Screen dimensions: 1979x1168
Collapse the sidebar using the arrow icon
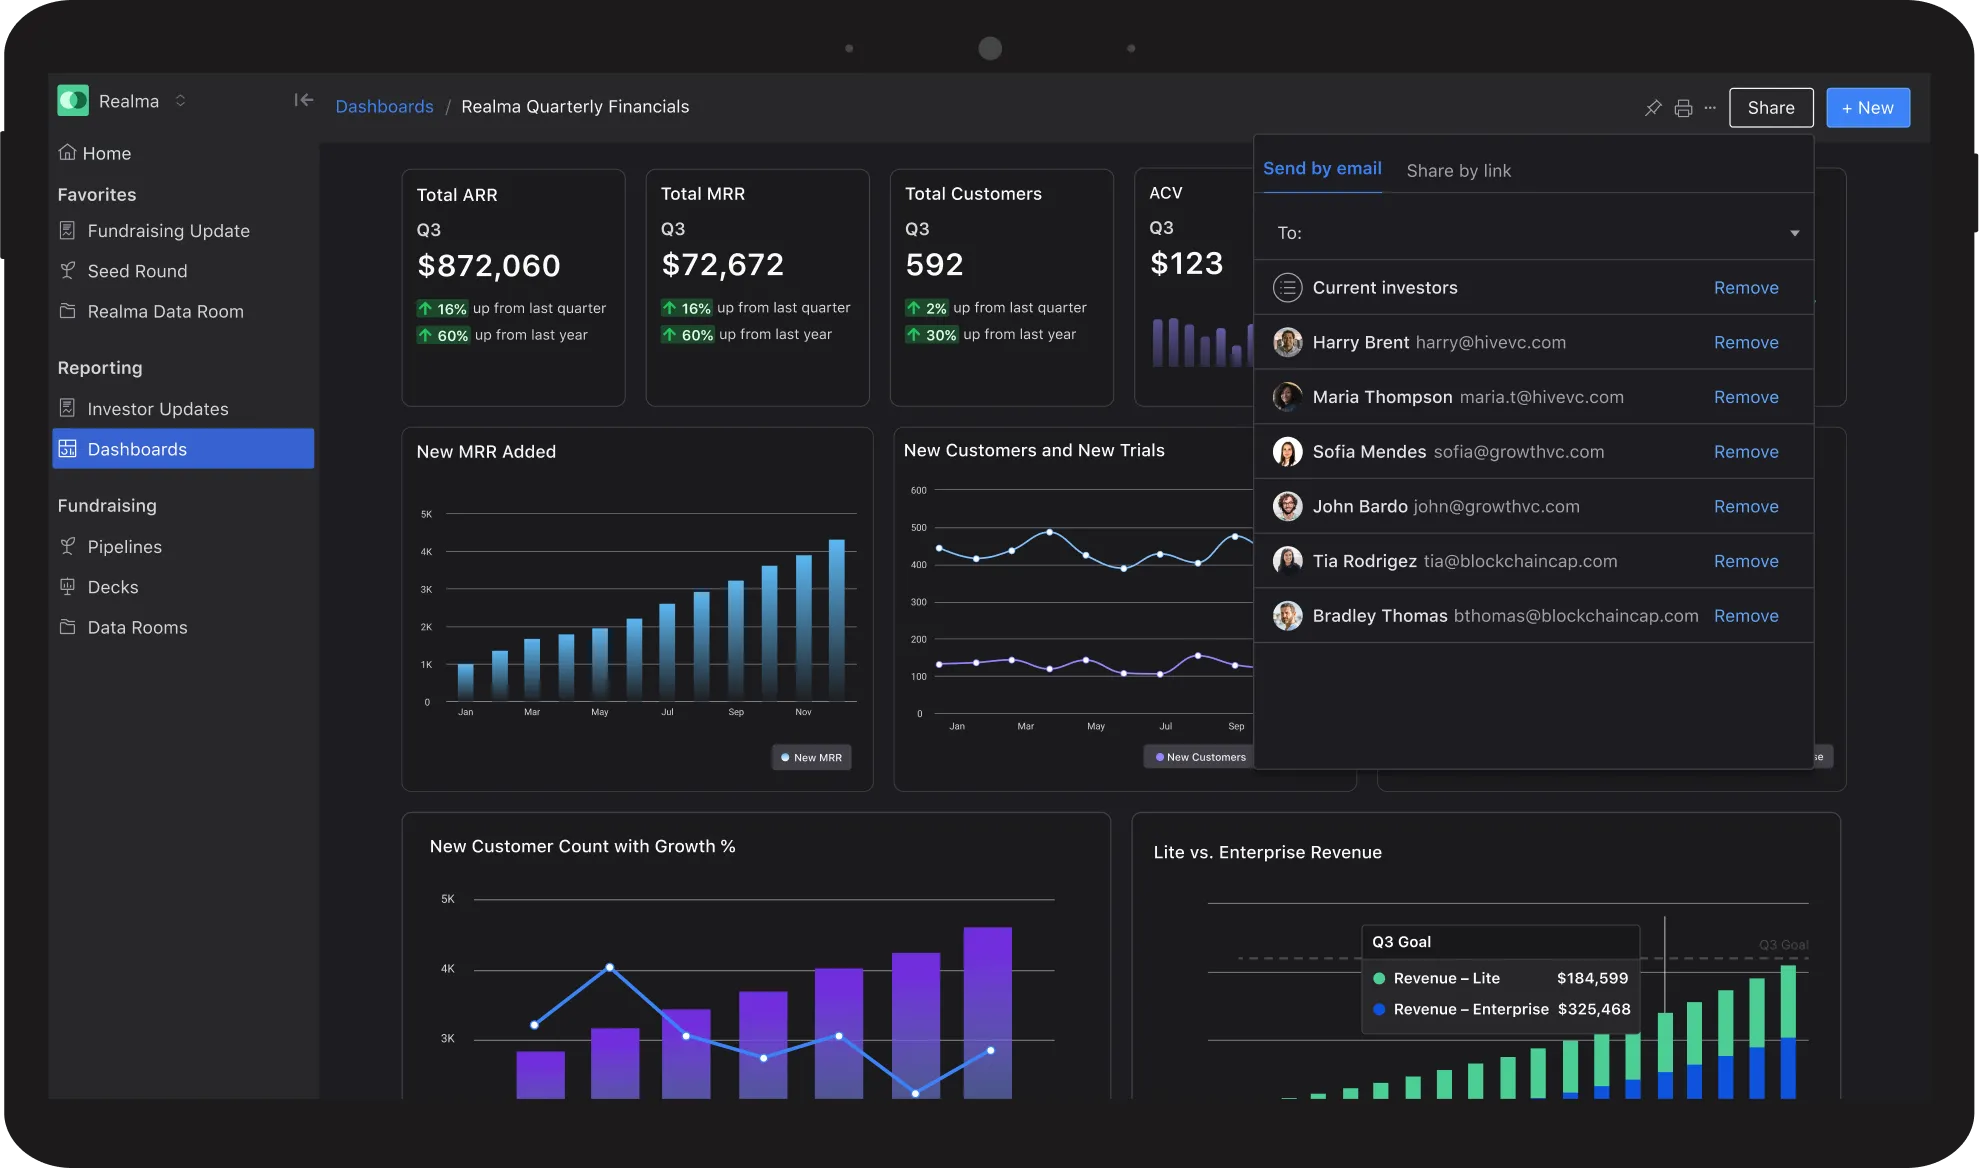[304, 100]
